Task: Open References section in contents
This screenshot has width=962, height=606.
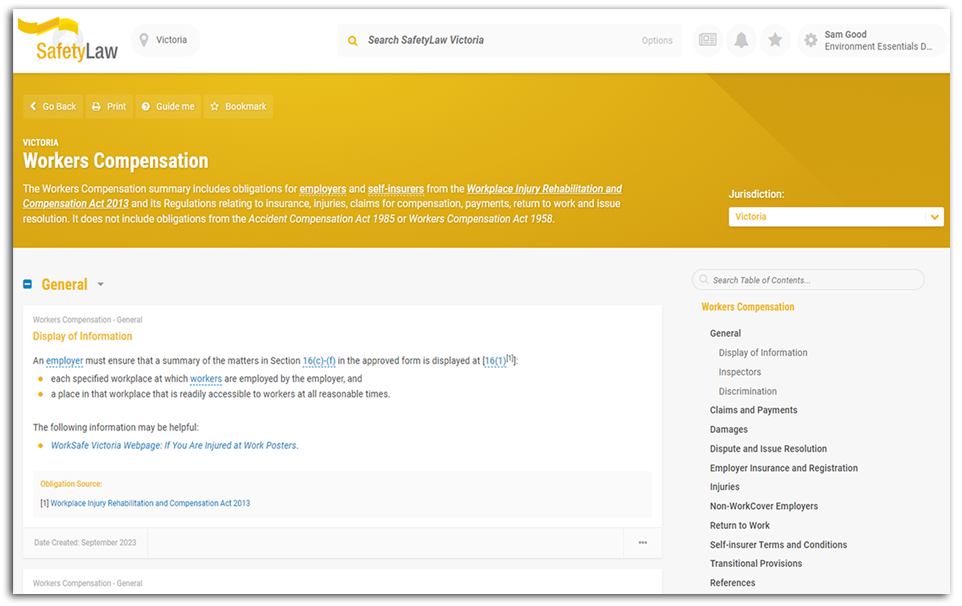Action: click(x=733, y=583)
